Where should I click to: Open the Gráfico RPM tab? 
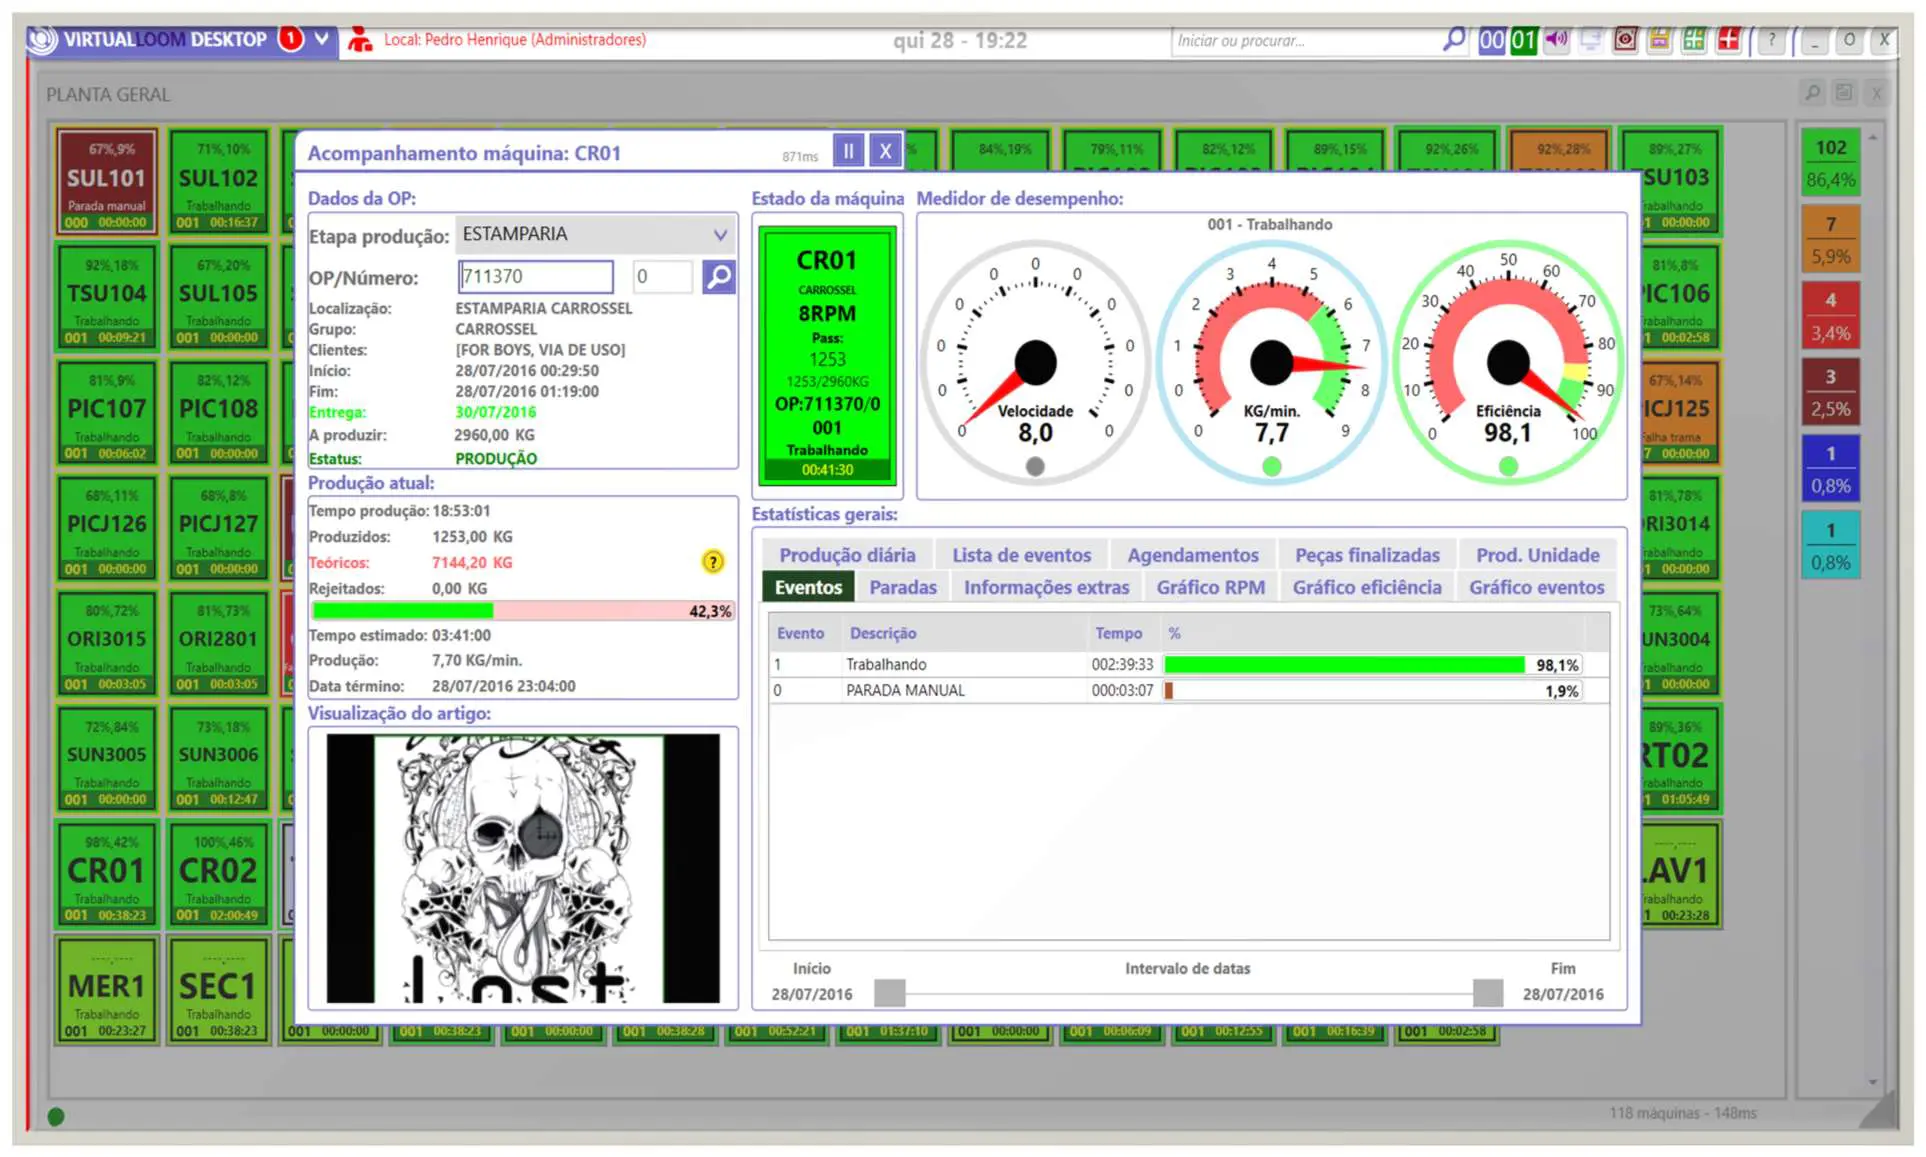(x=1210, y=587)
